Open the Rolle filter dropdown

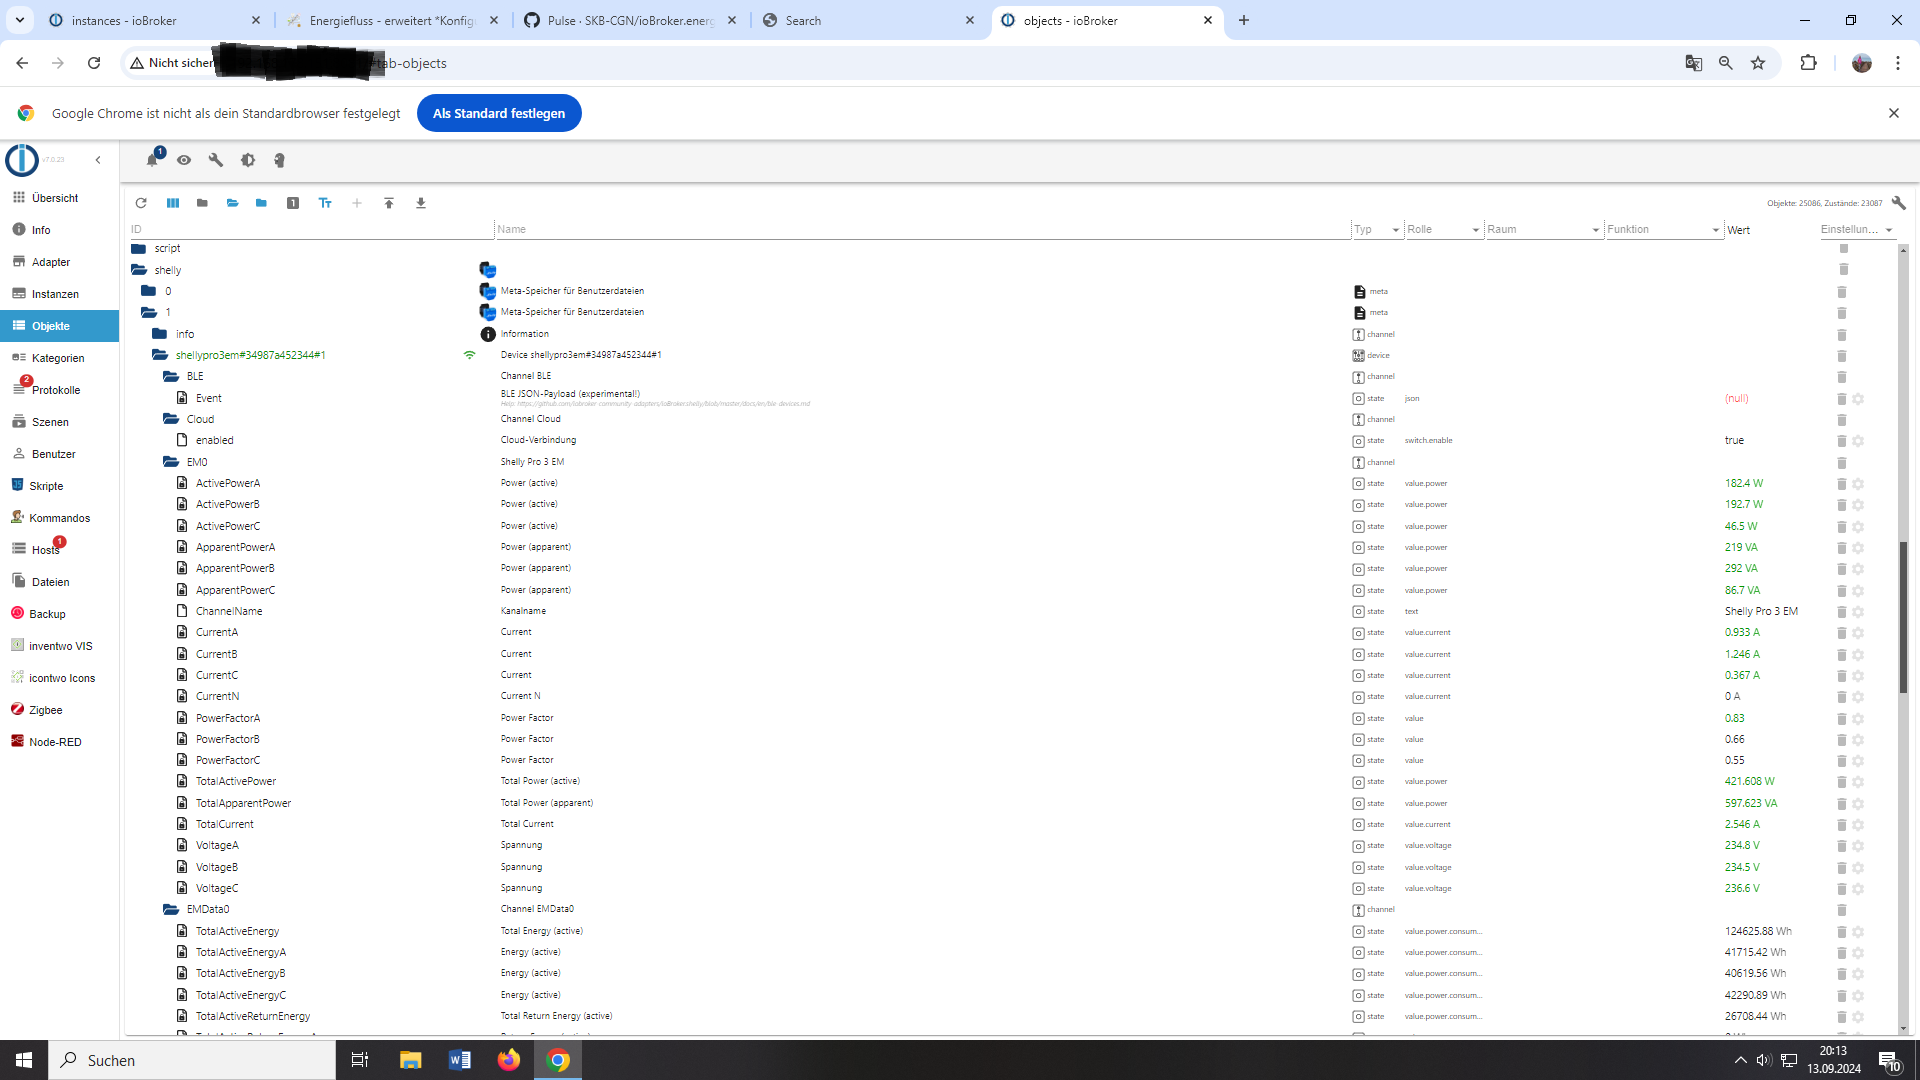click(1475, 230)
